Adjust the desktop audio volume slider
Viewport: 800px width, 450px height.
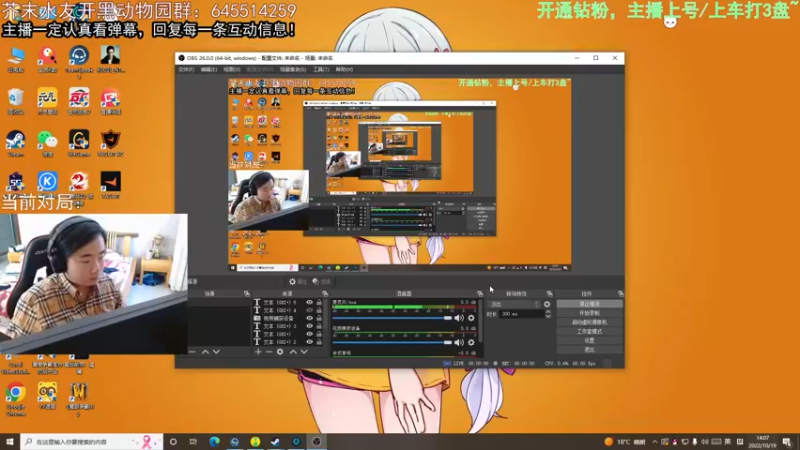point(392,318)
